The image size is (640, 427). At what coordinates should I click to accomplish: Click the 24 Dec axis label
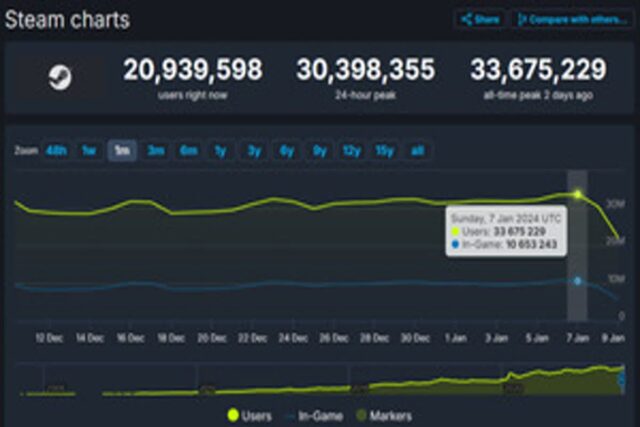293,338
